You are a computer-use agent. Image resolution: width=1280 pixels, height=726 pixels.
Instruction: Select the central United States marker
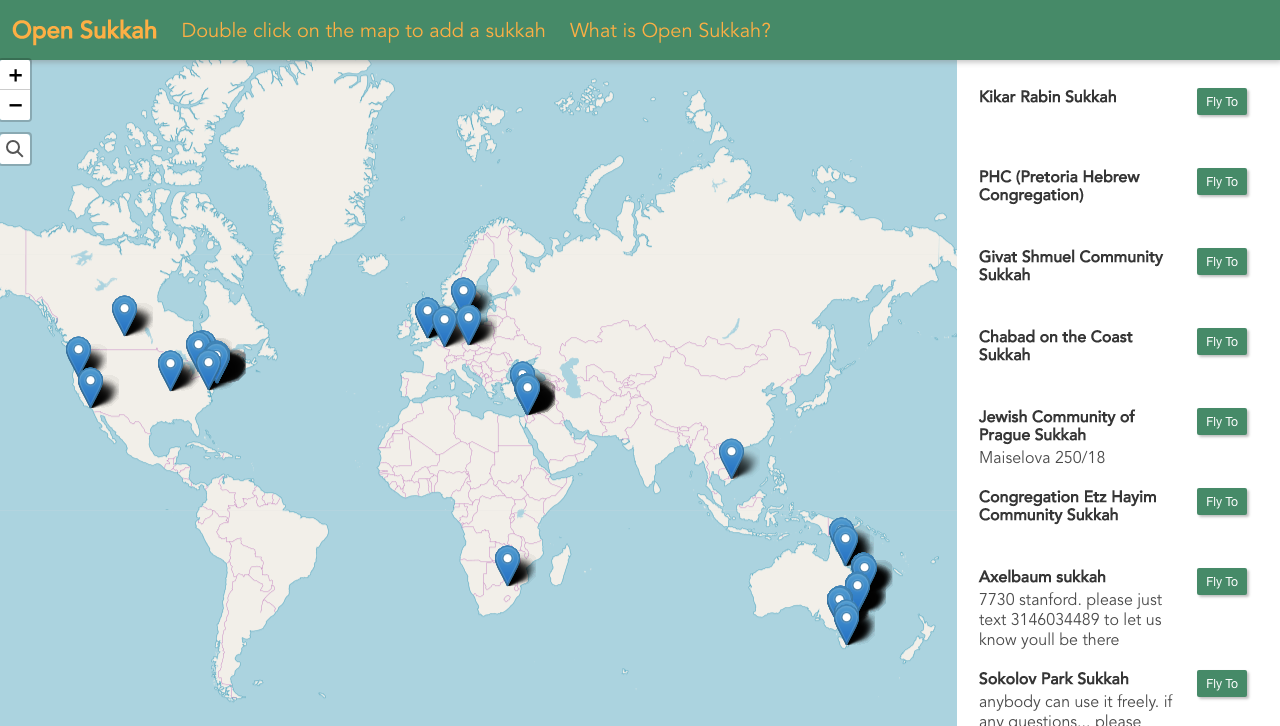(171, 370)
